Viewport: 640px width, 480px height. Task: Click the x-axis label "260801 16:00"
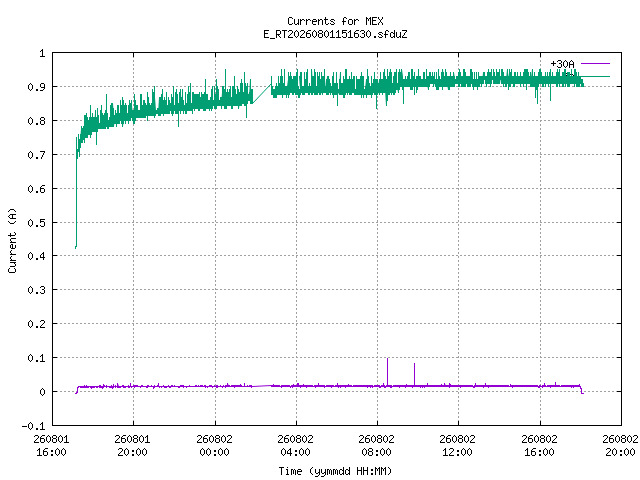[51, 446]
